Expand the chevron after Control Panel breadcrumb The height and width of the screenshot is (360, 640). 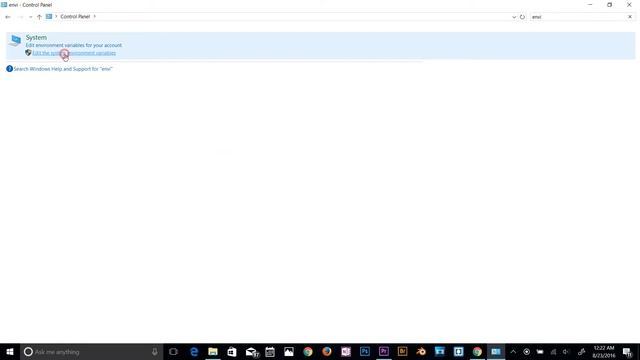95,16
